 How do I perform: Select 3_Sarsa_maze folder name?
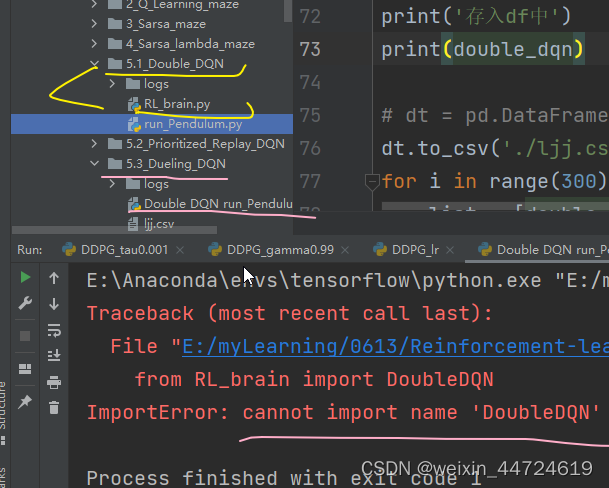(x=166, y=24)
